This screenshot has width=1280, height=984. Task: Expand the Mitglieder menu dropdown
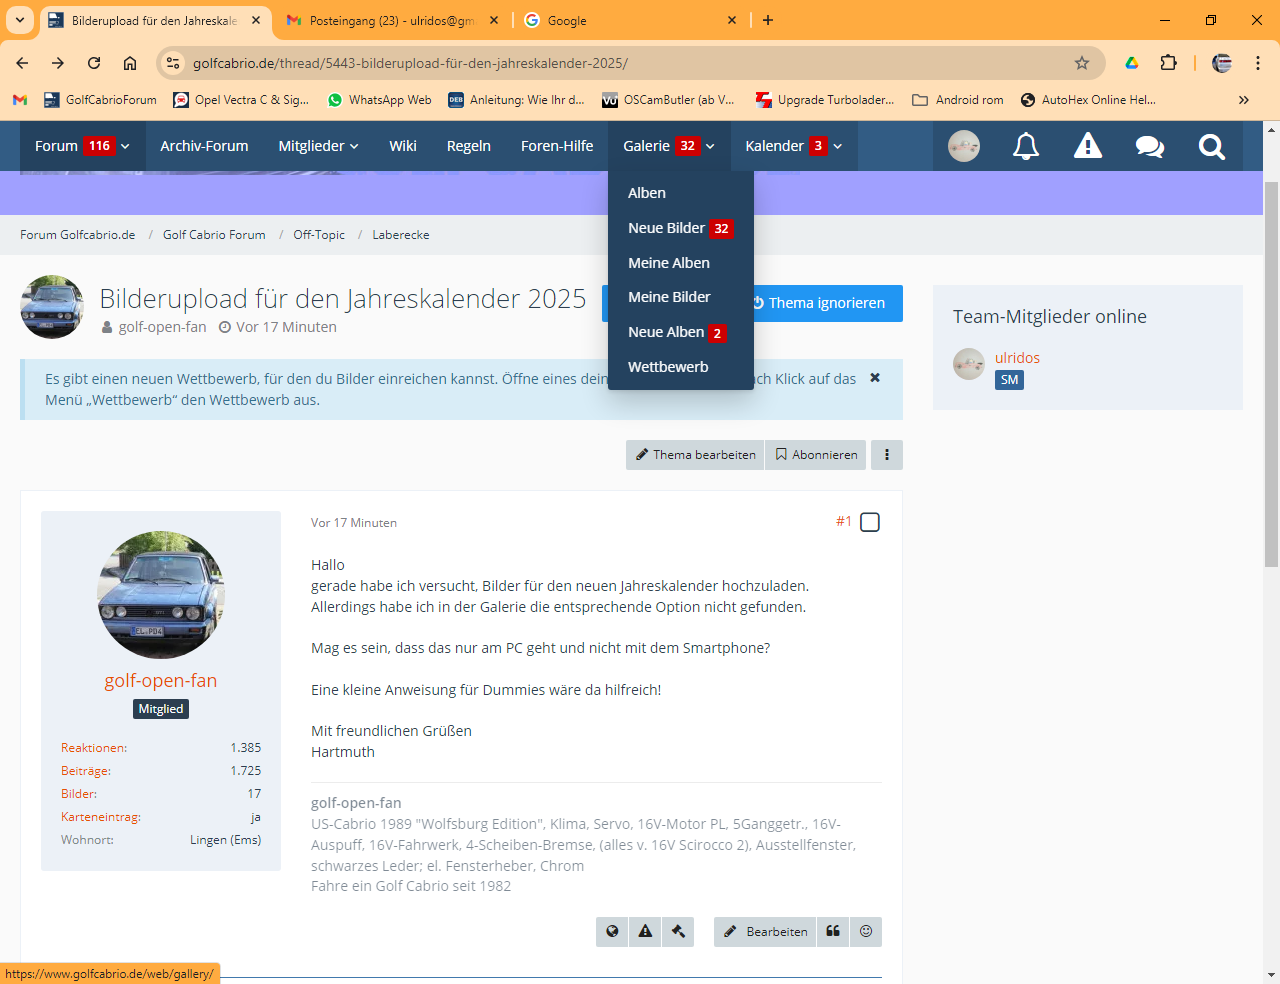[x=354, y=146]
